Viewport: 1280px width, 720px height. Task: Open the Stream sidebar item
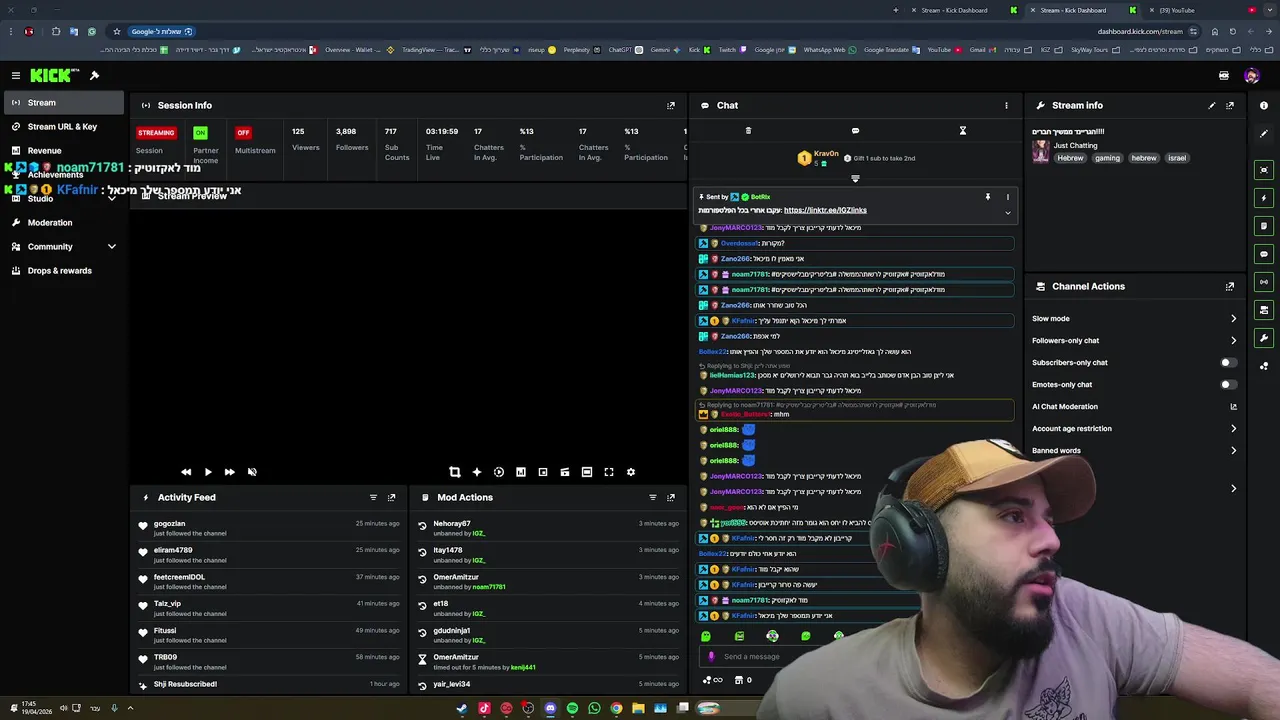(62, 103)
